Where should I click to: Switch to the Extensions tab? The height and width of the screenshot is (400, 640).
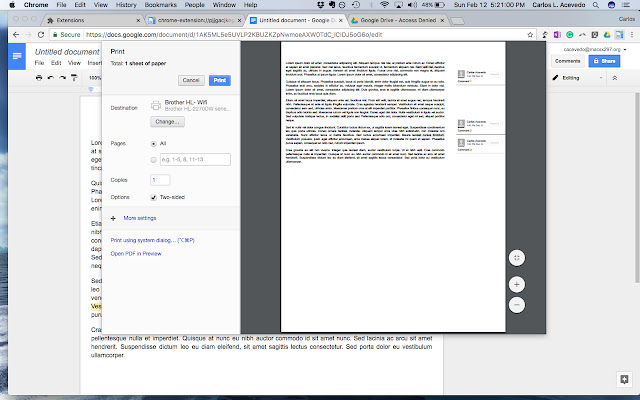point(93,20)
